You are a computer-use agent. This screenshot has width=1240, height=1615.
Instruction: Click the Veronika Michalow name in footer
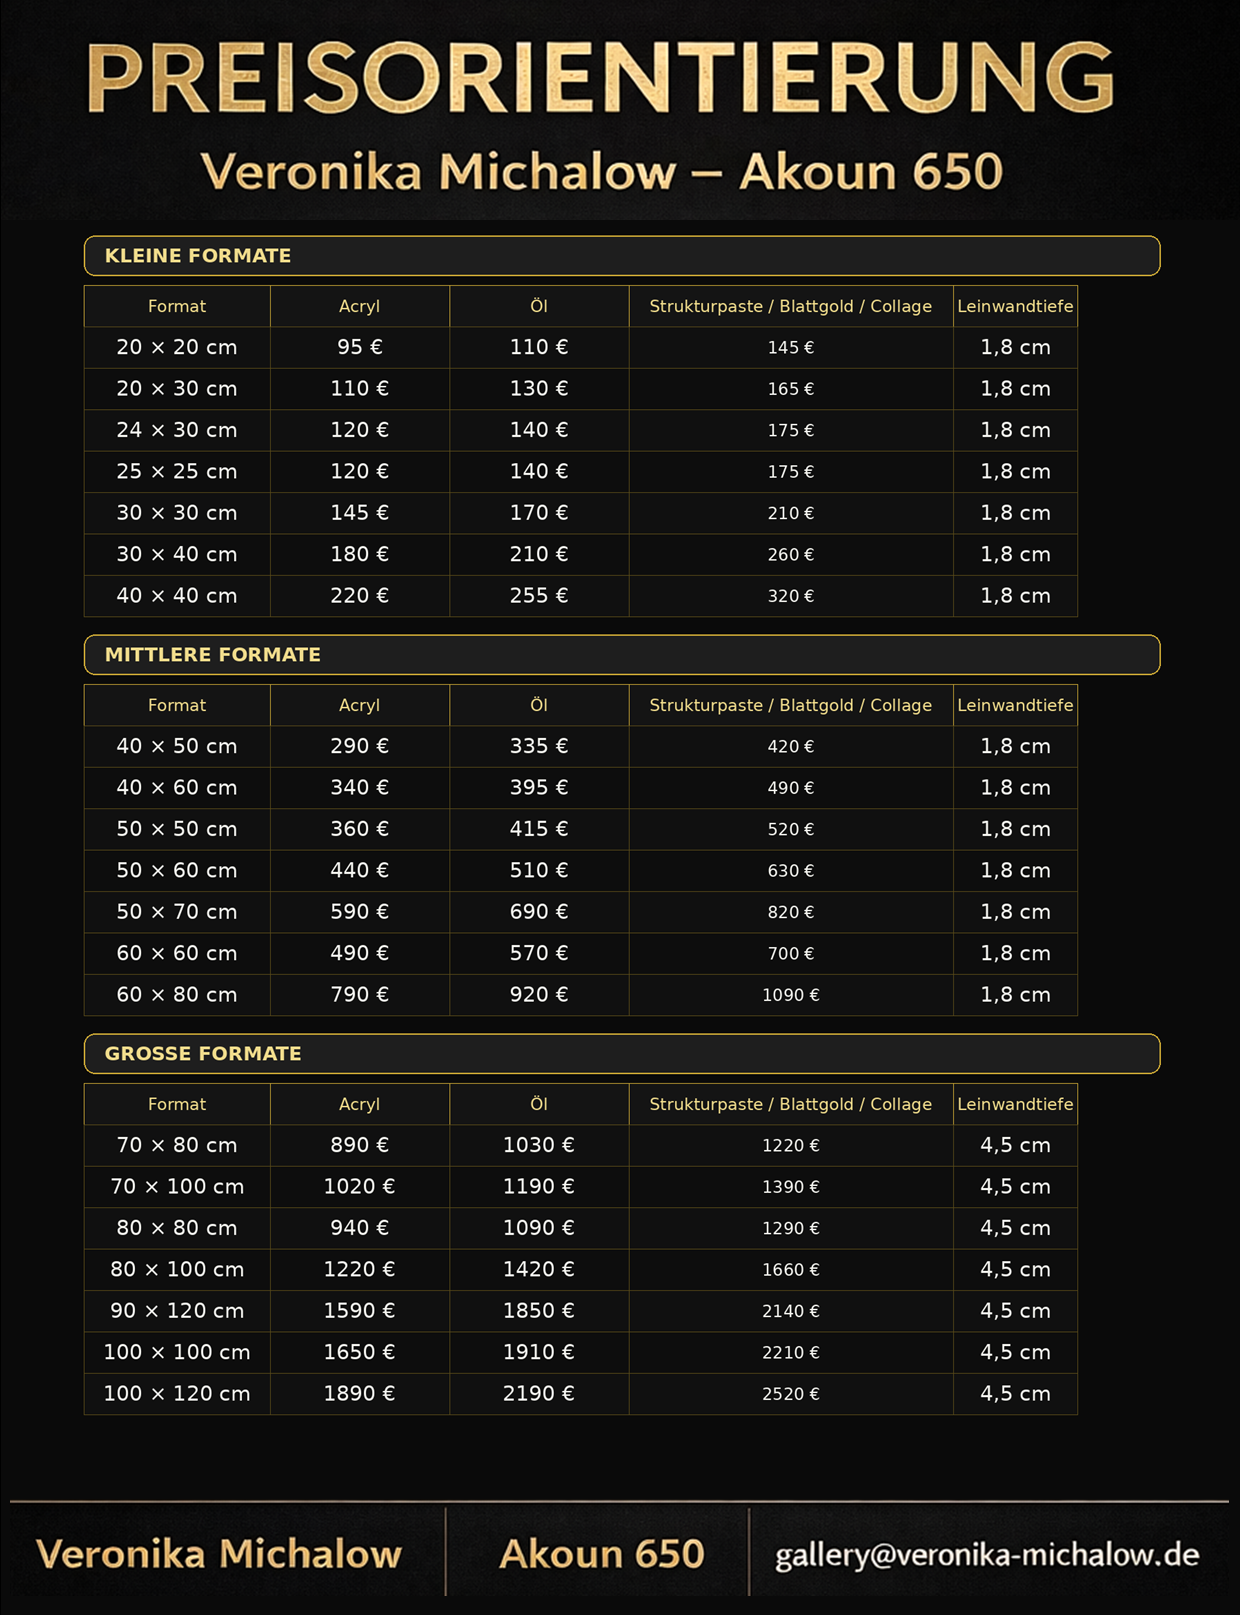(x=219, y=1554)
